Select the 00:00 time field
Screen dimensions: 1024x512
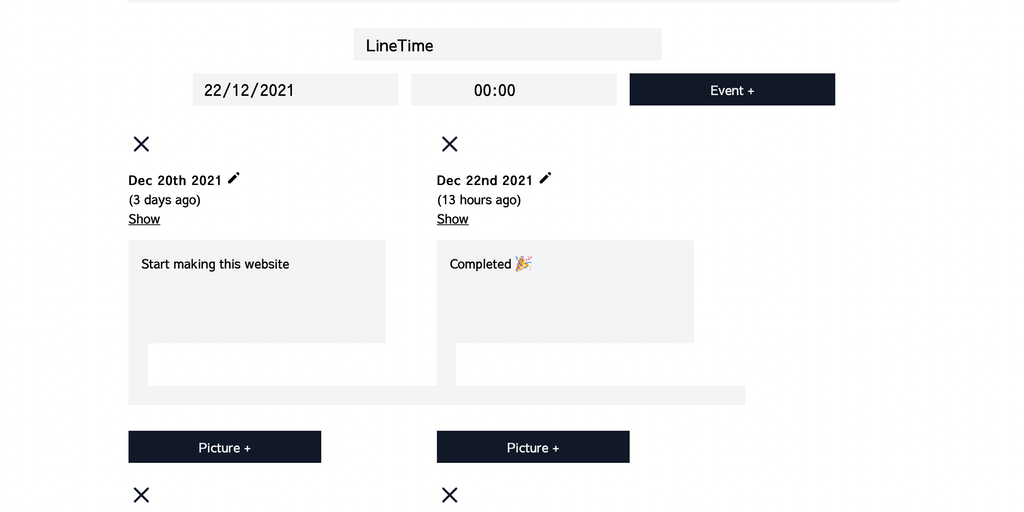click(513, 90)
